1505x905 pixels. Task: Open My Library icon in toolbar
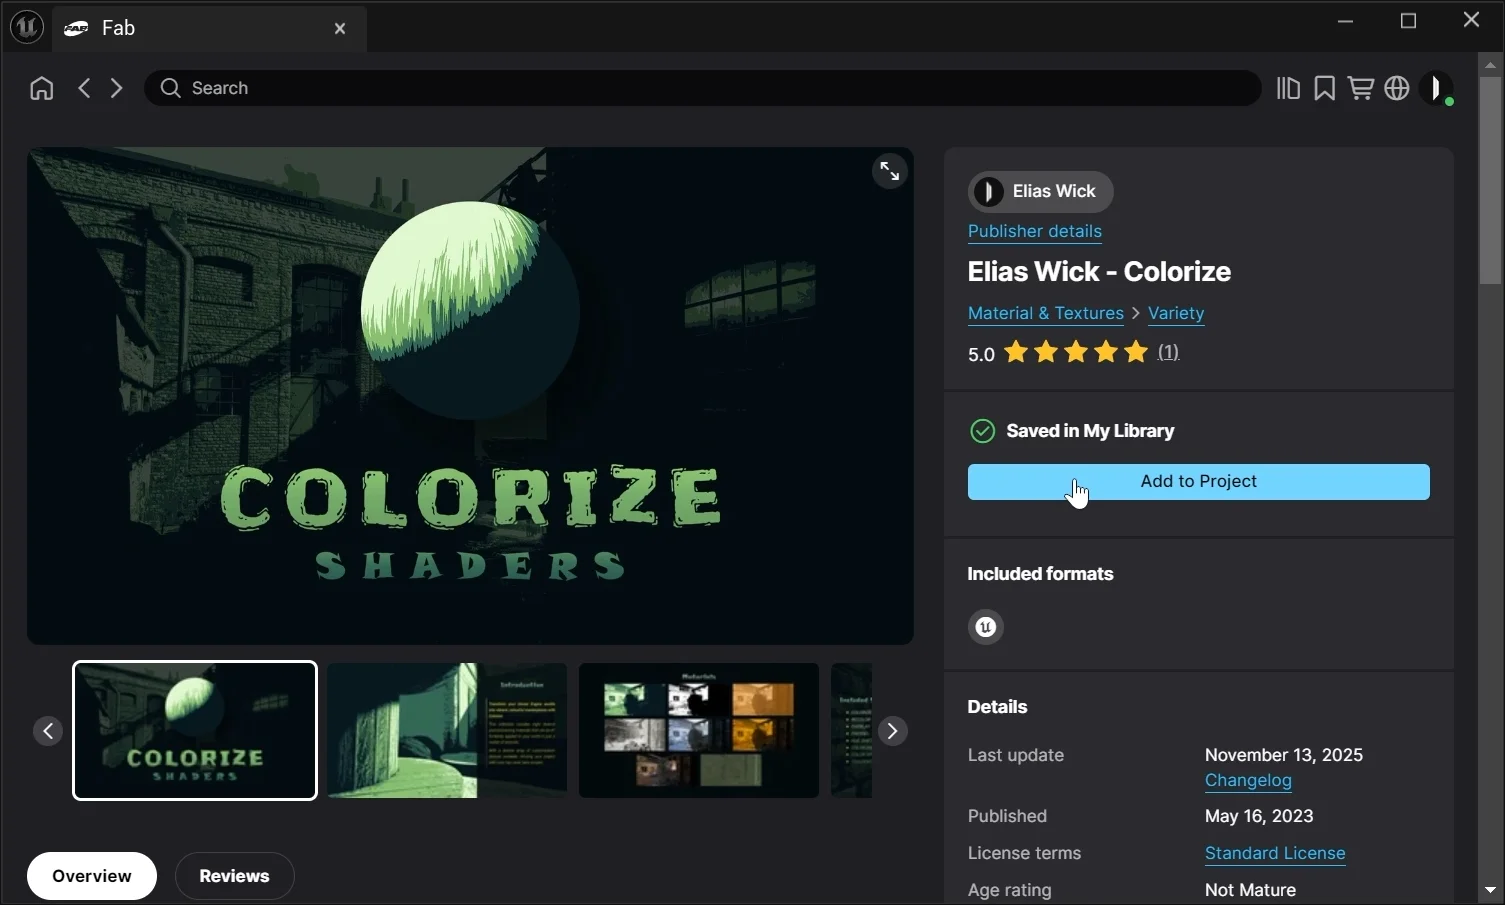1288,88
